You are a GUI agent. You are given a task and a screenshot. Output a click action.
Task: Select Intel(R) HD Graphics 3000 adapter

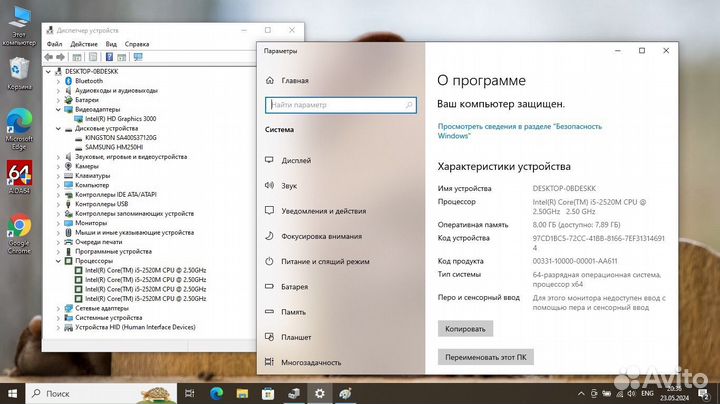(x=120, y=118)
